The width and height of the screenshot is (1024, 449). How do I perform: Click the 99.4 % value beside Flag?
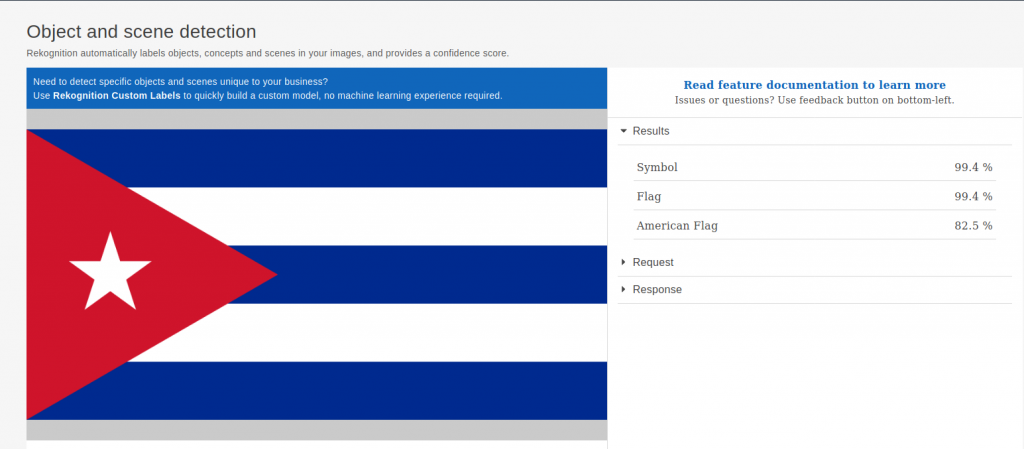coord(973,196)
